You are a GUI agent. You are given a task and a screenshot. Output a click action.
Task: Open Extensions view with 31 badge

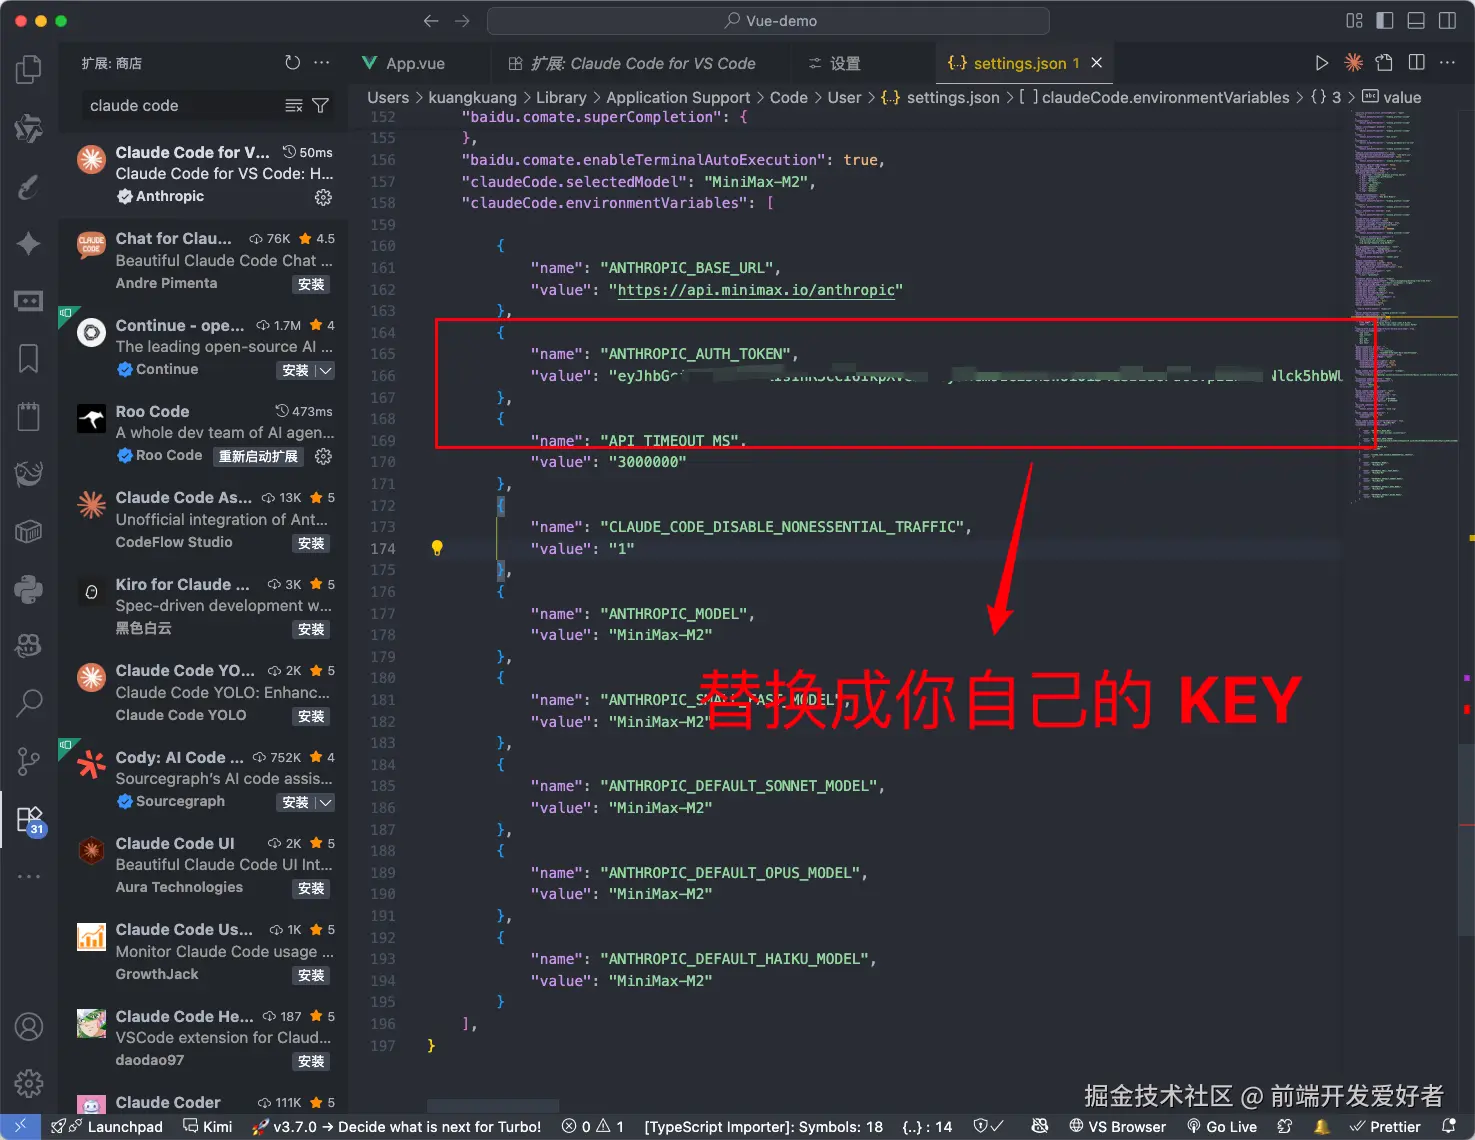click(x=30, y=820)
